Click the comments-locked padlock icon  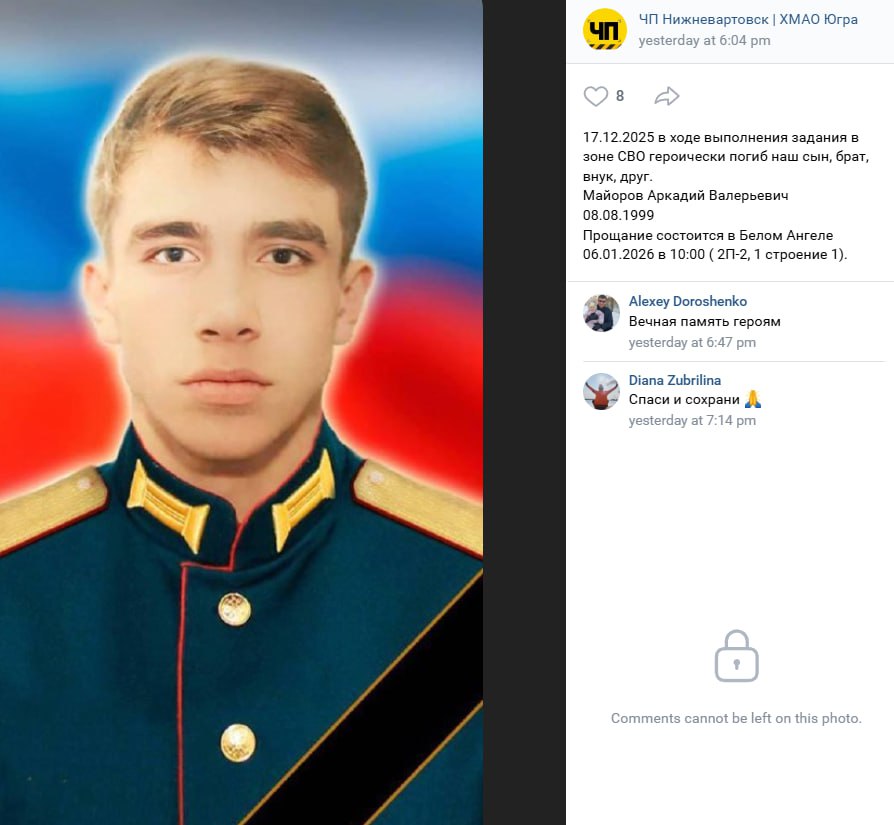[x=736, y=656]
